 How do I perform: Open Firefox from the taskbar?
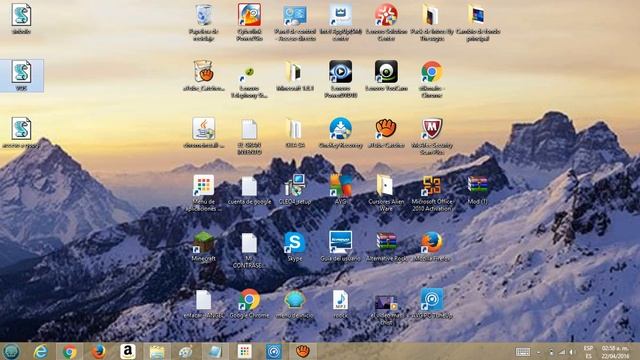[98, 351]
